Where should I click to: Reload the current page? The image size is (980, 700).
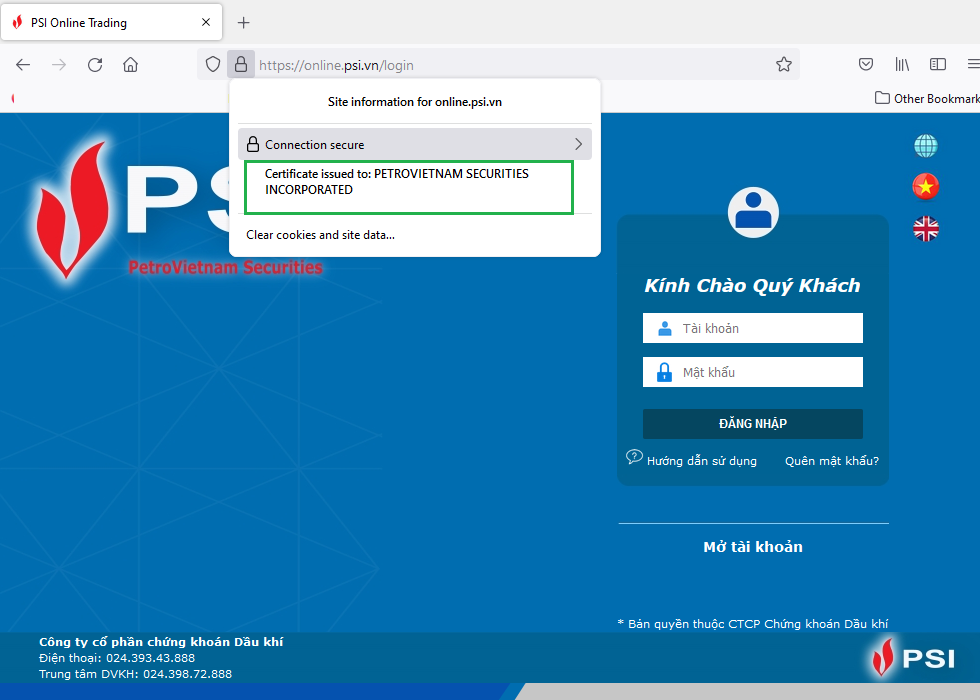tap(95, 65)
